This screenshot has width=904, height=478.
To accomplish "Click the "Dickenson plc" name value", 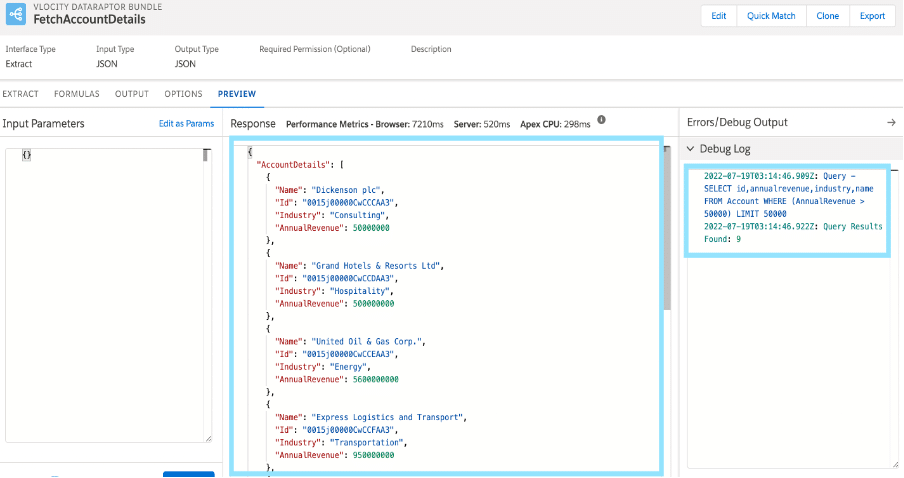I will coord(348,190).
